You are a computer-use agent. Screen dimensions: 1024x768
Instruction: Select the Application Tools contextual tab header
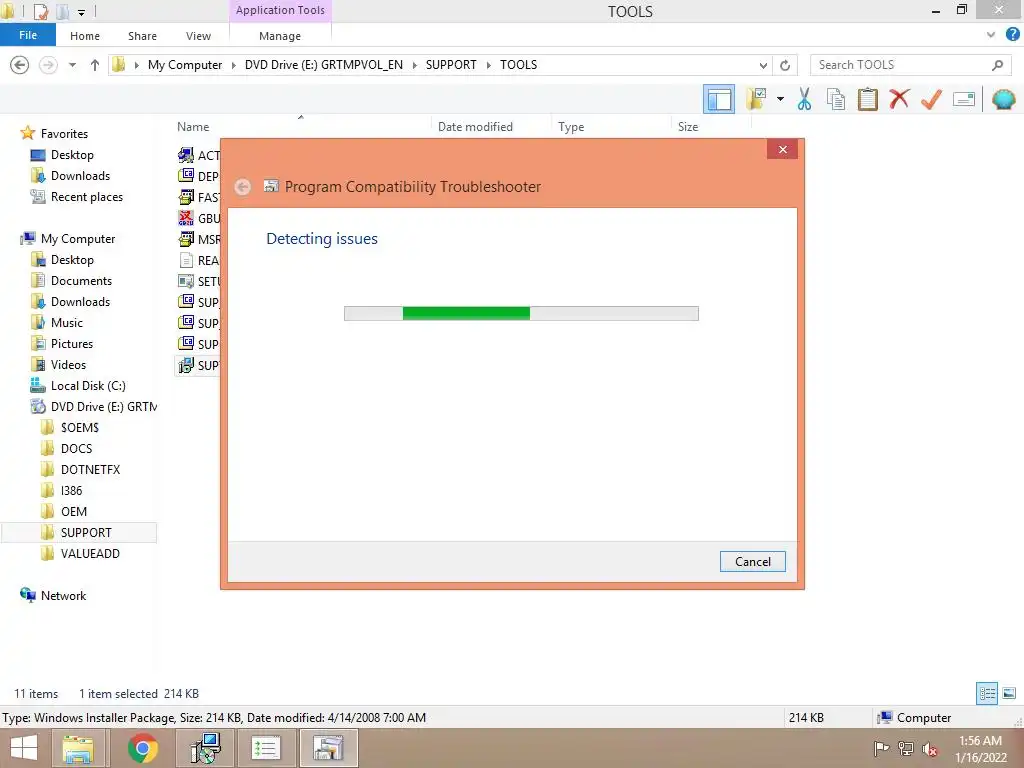click(280, 10)
